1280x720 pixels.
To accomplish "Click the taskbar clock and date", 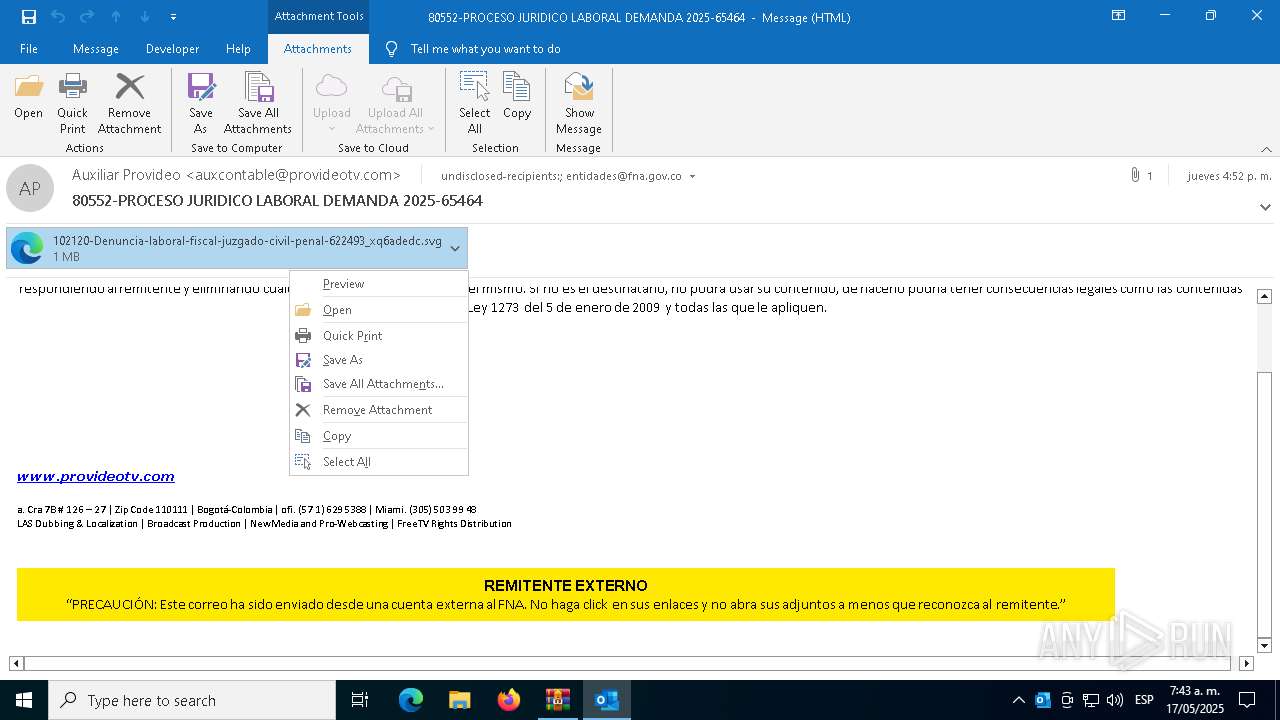I will [1196, 700].
